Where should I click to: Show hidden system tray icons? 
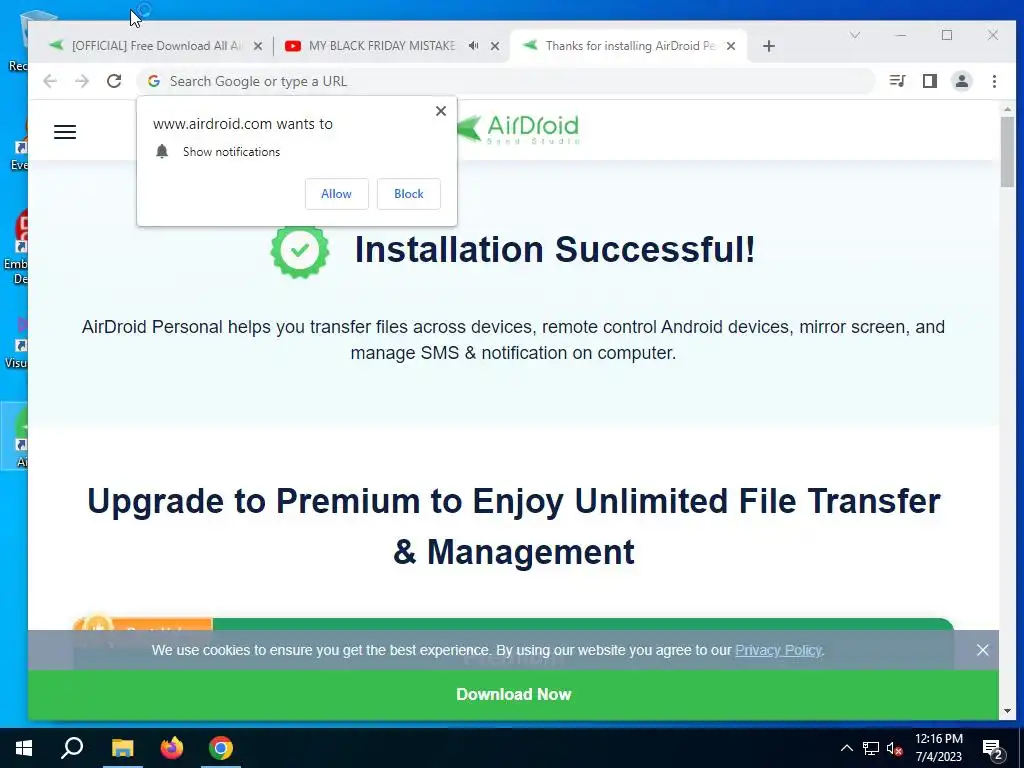tap(846, 748)
